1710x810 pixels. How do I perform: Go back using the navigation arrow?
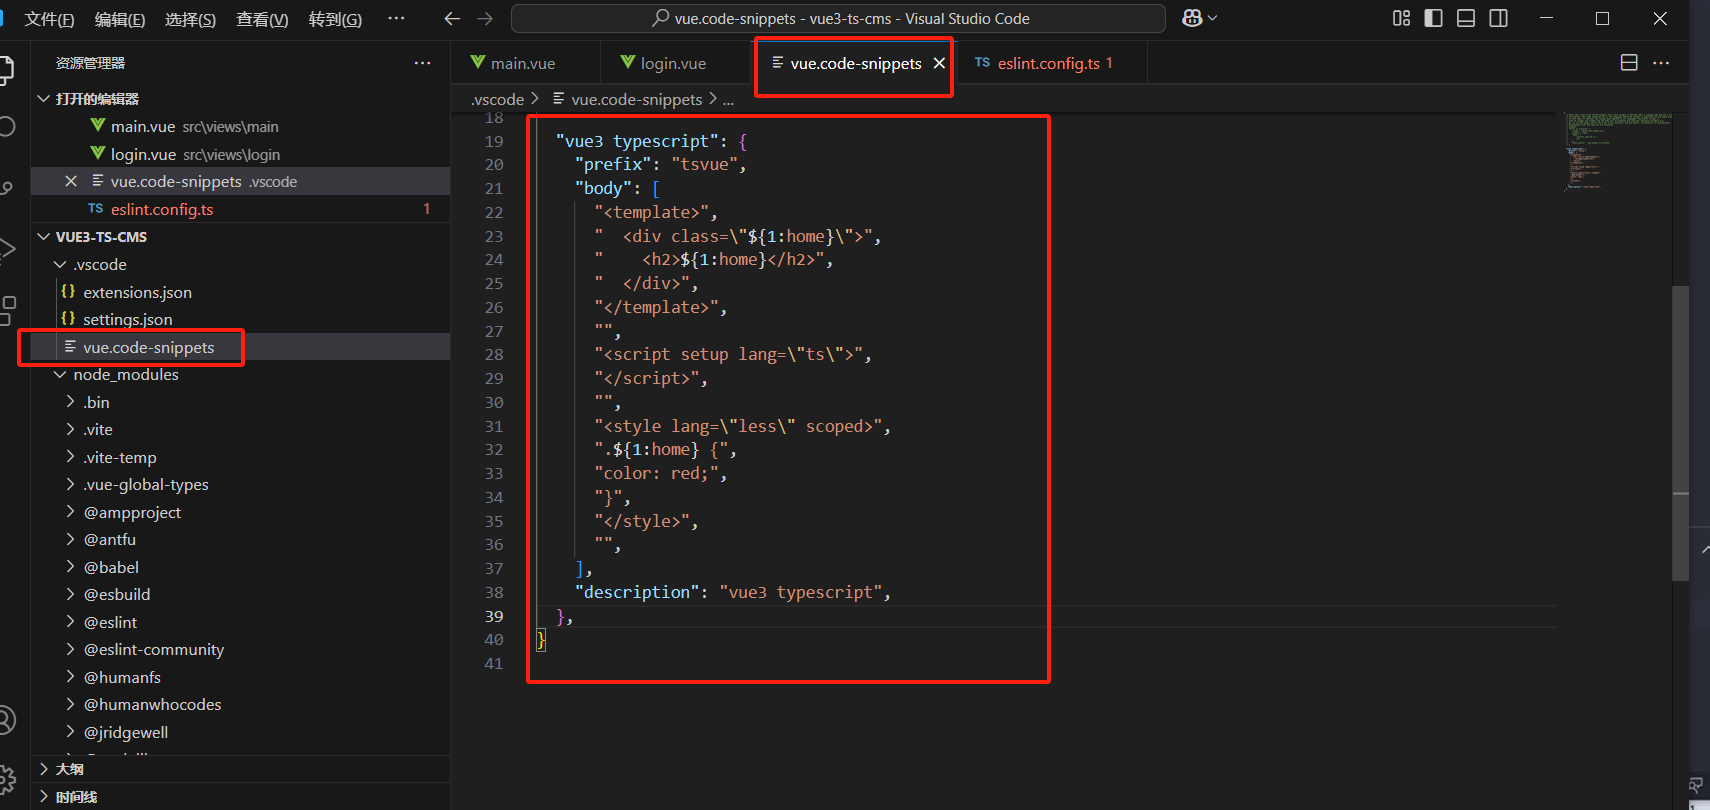452,18
